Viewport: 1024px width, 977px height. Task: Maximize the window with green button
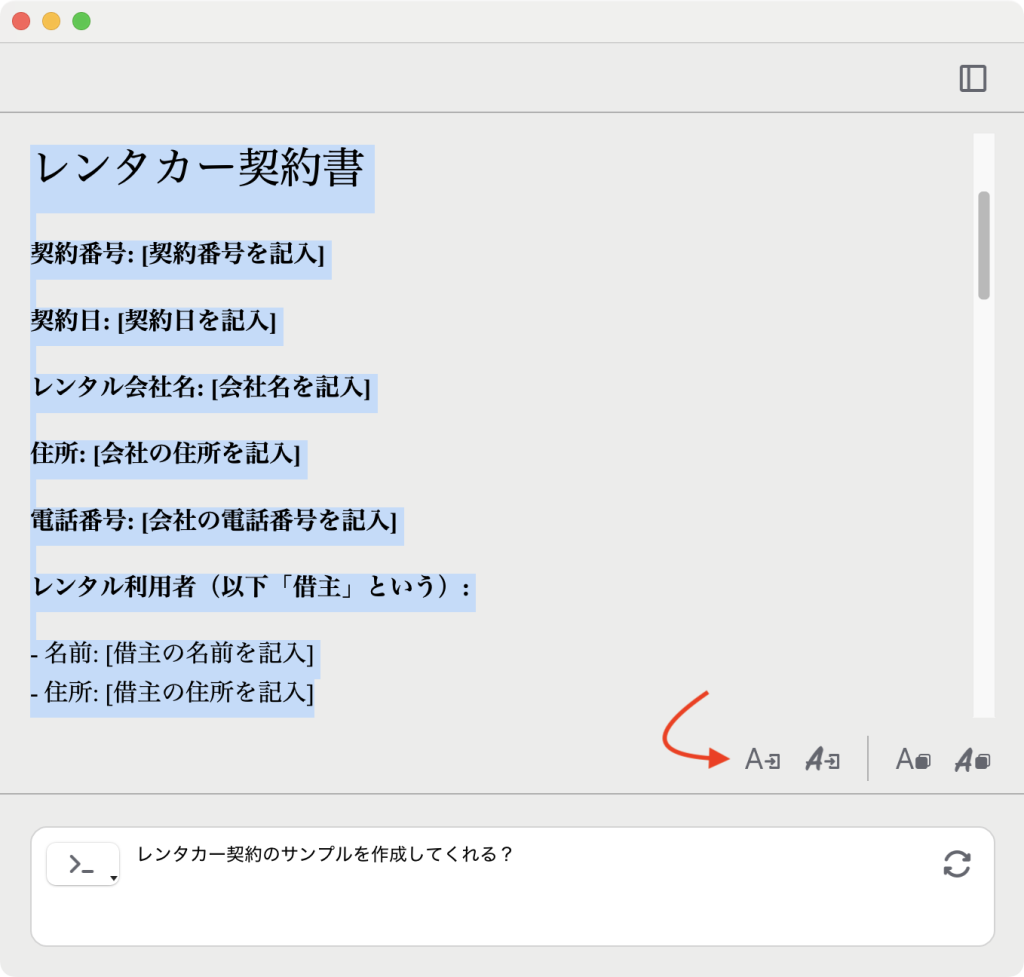(81, 21)
